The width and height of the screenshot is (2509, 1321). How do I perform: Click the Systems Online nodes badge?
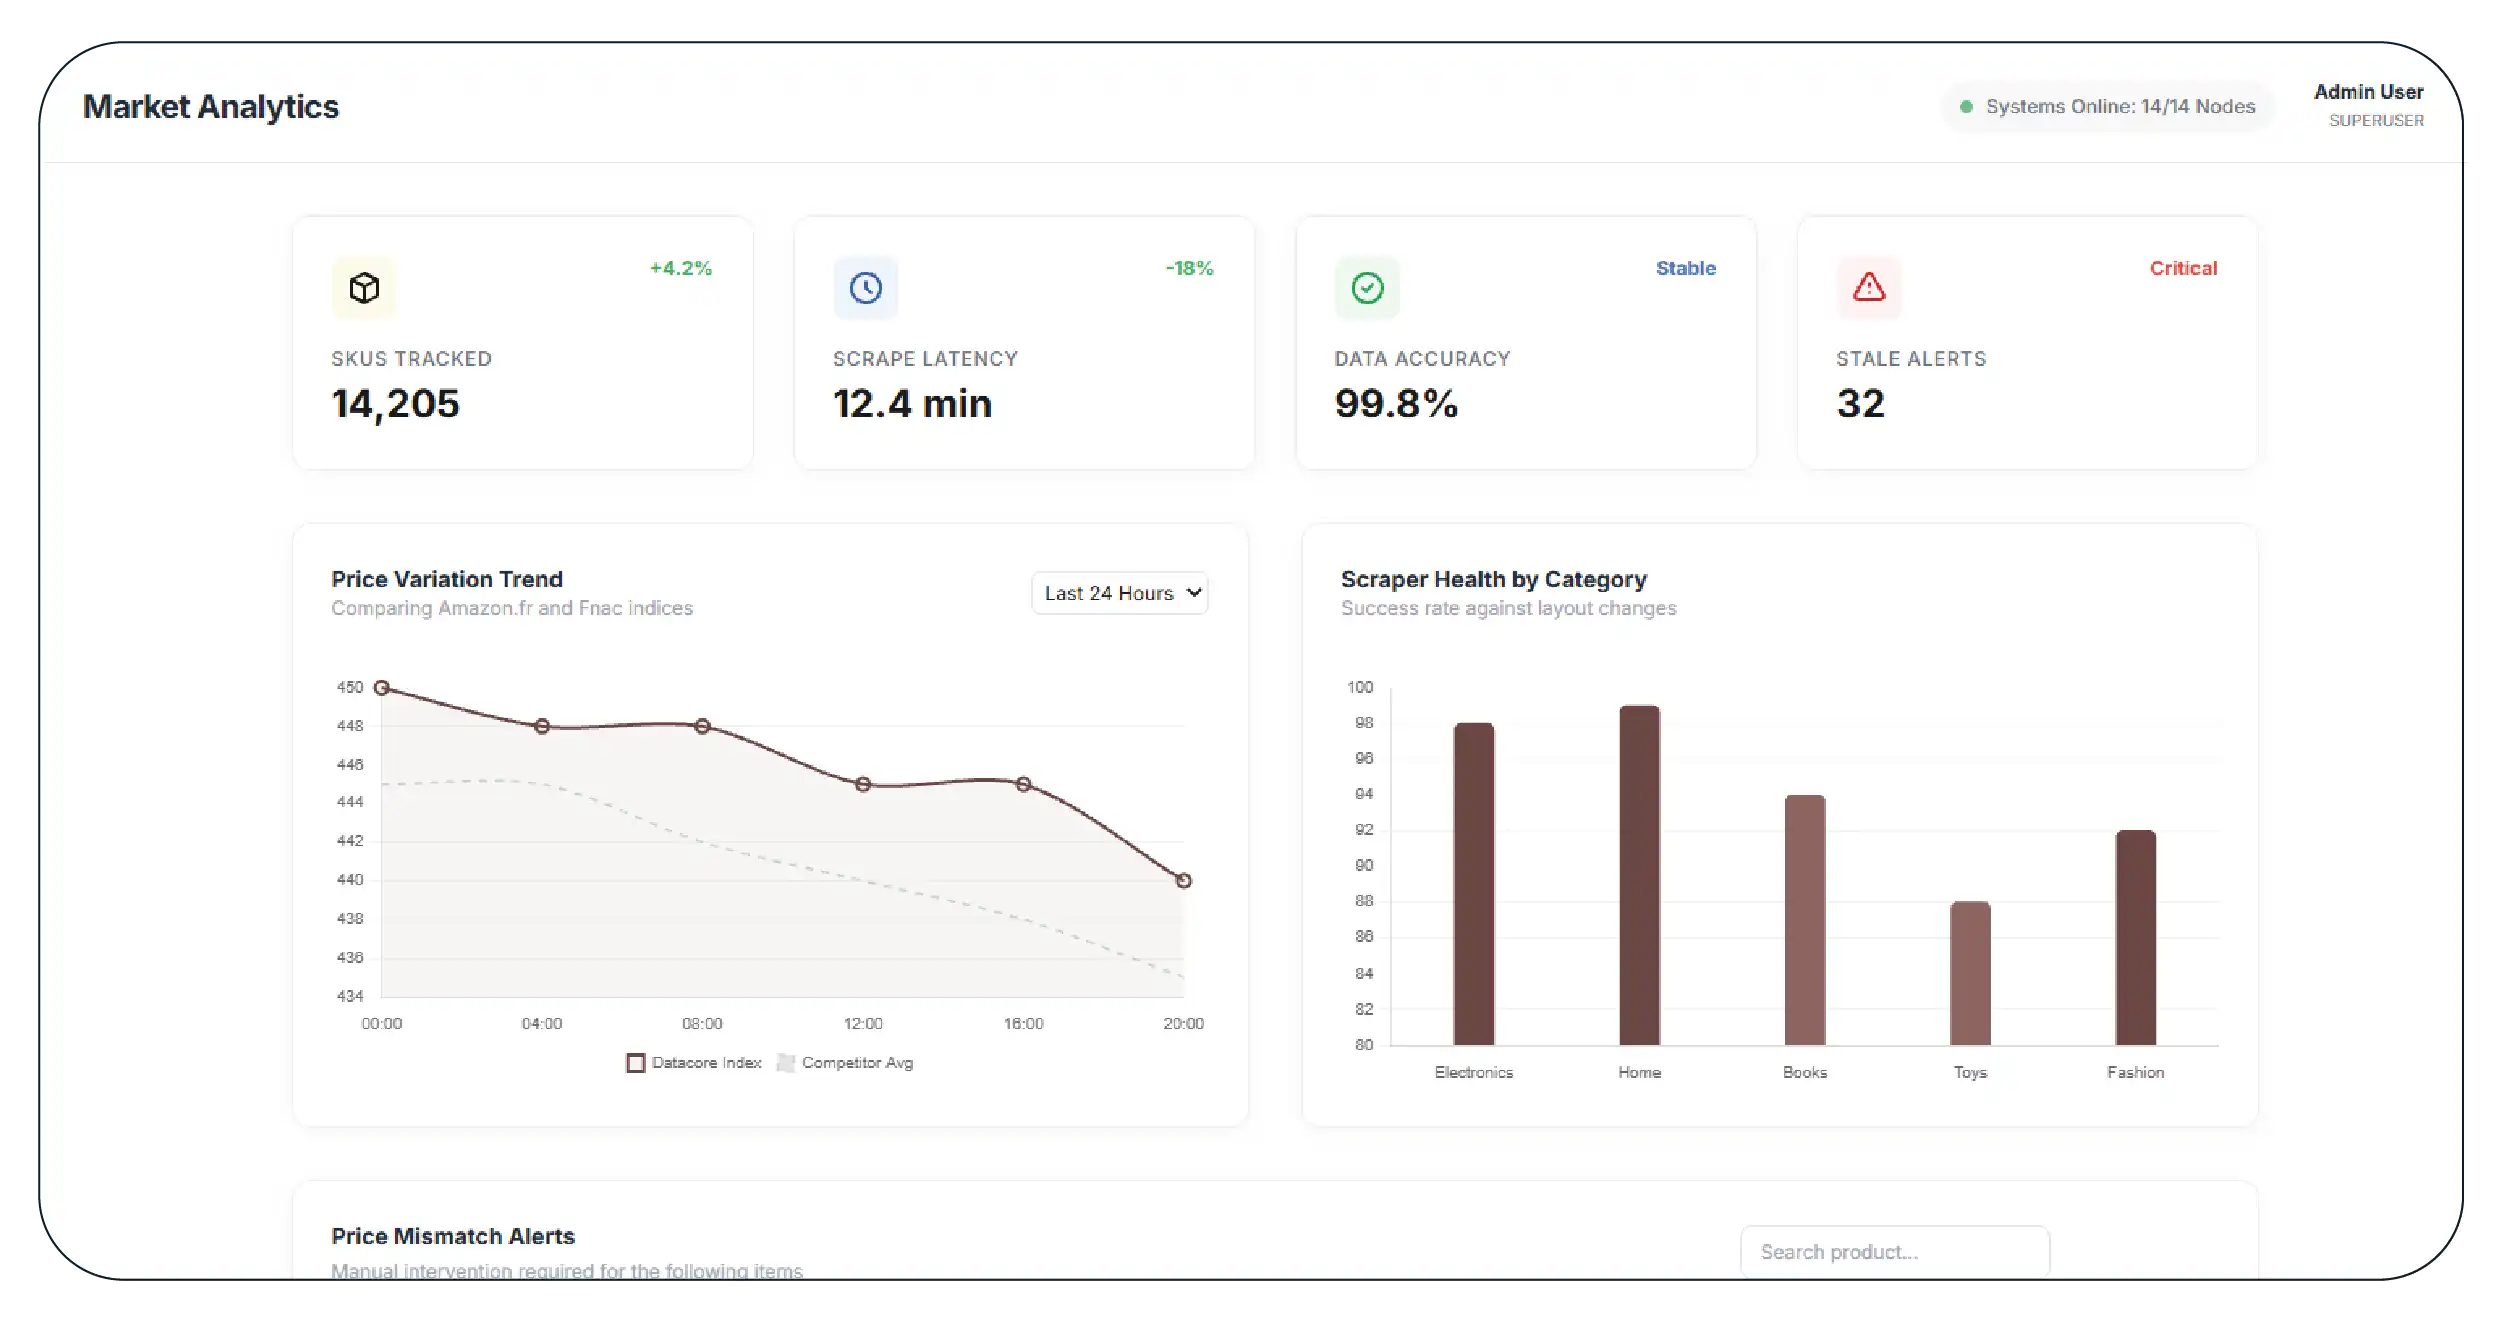[2108, 107]
